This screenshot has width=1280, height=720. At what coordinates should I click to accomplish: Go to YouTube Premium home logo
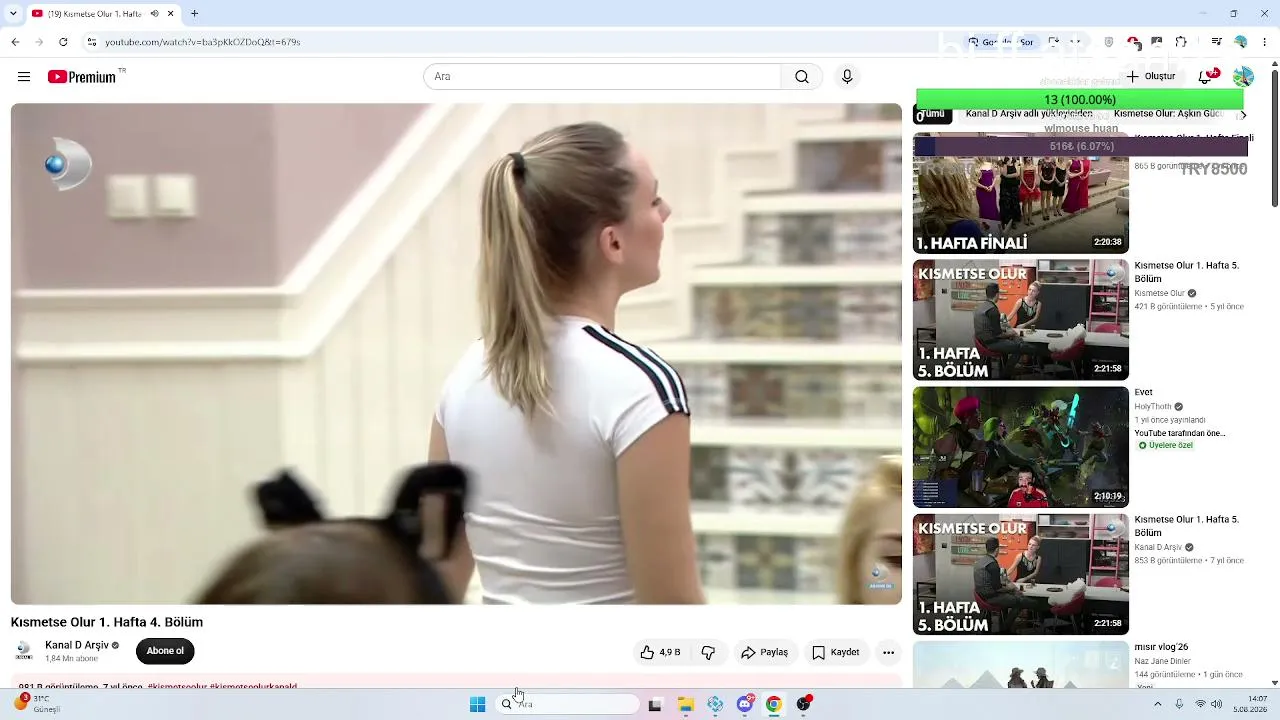(x=81, y=77)
